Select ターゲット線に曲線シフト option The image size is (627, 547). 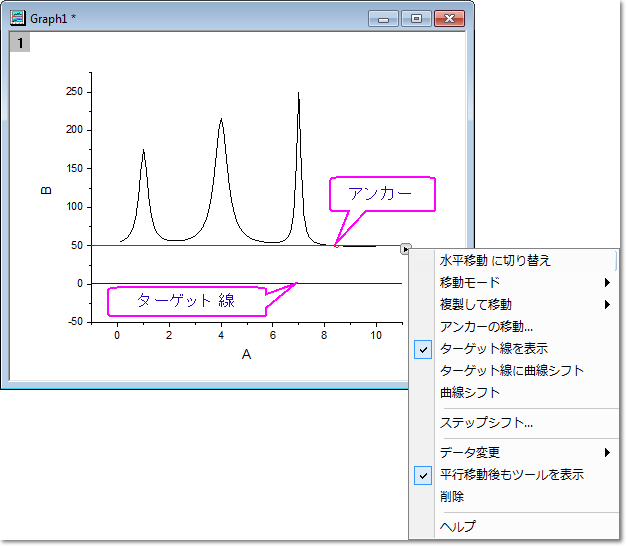pos(516,371)
